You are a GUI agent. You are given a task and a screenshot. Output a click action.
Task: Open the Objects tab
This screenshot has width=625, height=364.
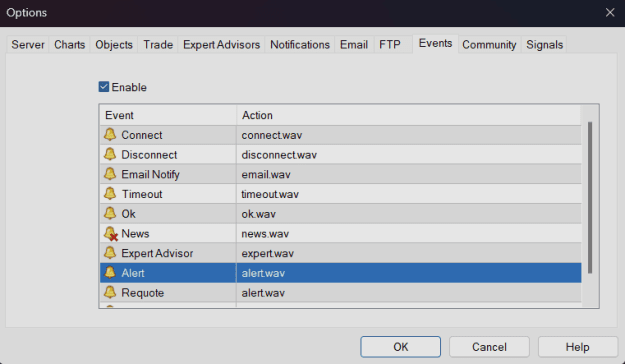114,45
